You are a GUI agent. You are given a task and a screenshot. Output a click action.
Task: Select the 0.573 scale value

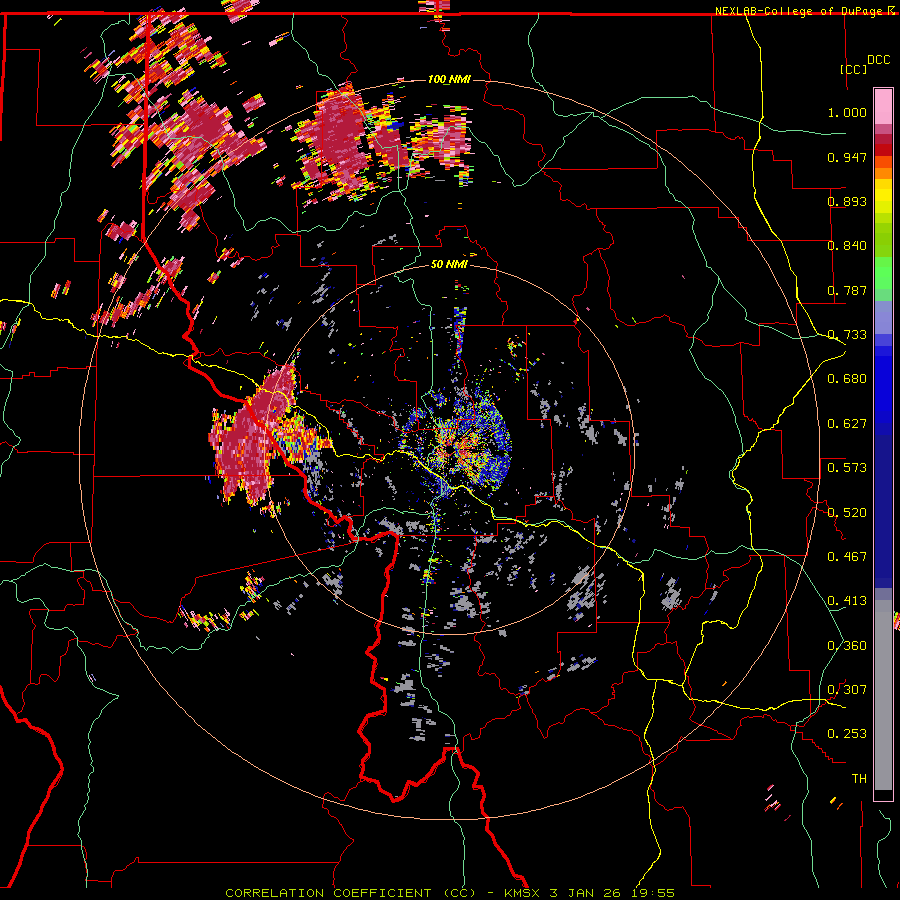[847, 468]
